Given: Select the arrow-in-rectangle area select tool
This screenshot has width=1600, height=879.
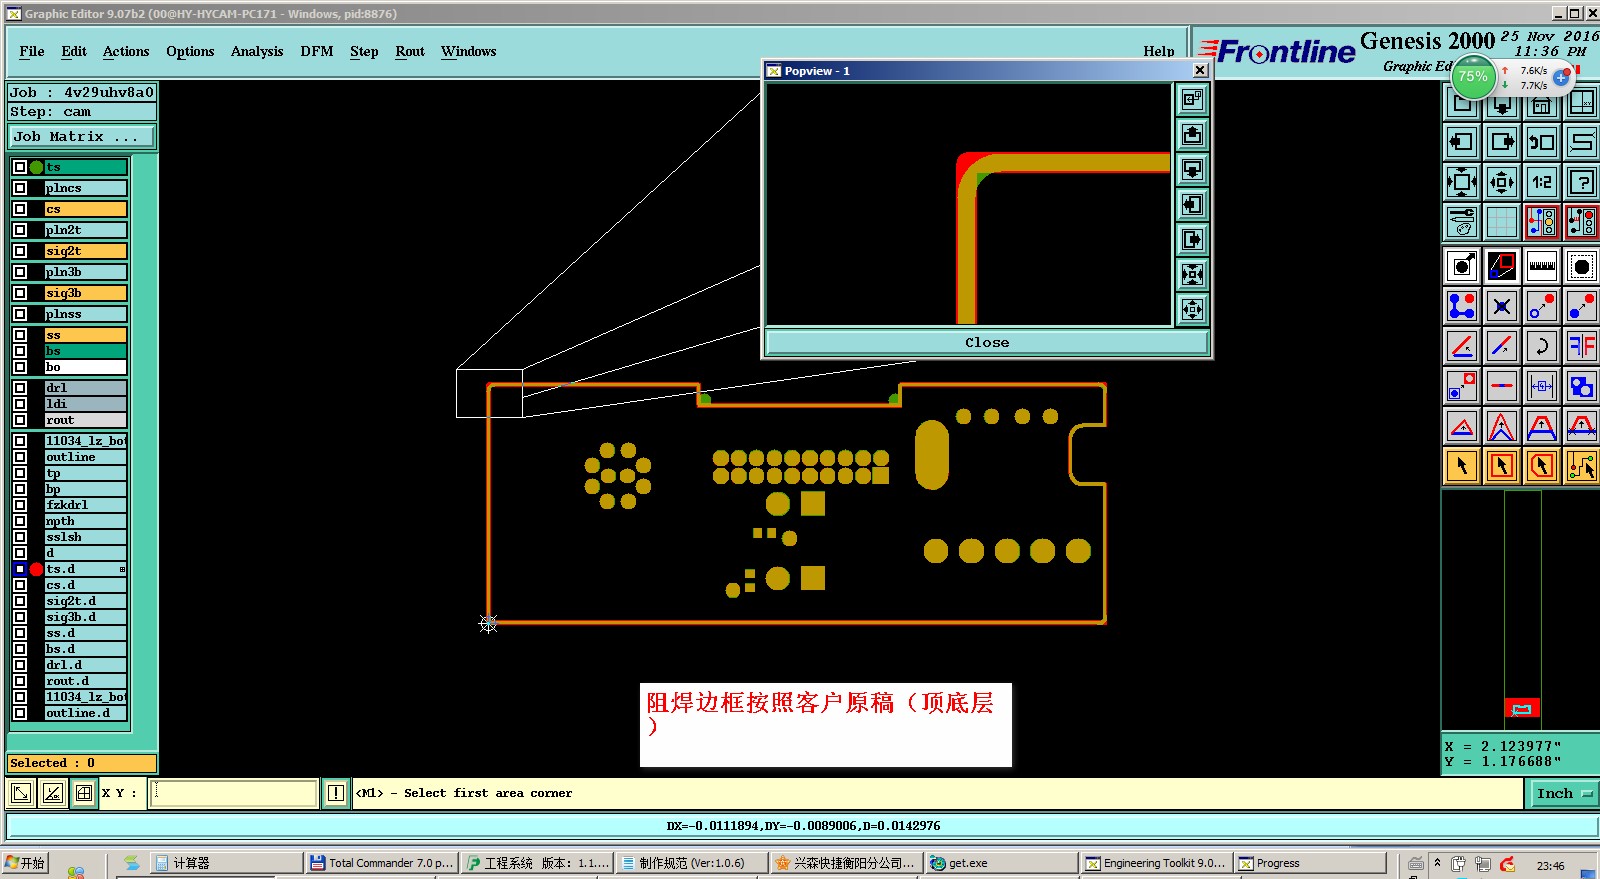Looking at the screenshot, I should [x=1502, y=466].
